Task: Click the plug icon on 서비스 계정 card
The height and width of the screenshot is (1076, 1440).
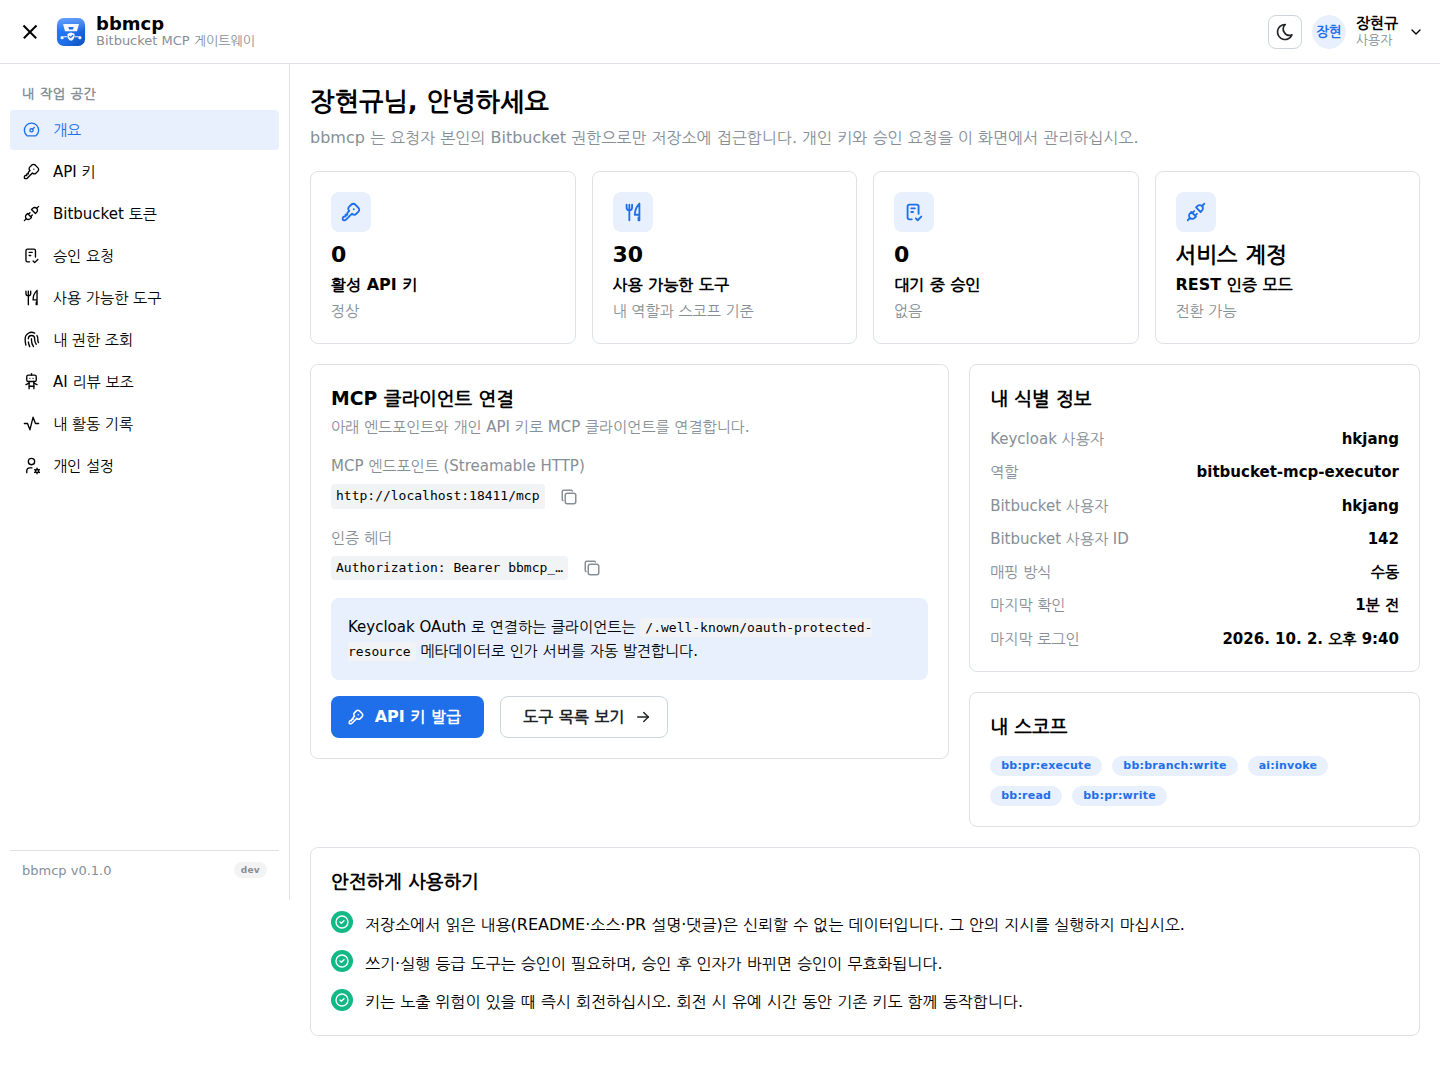Action: point(1196,212)
